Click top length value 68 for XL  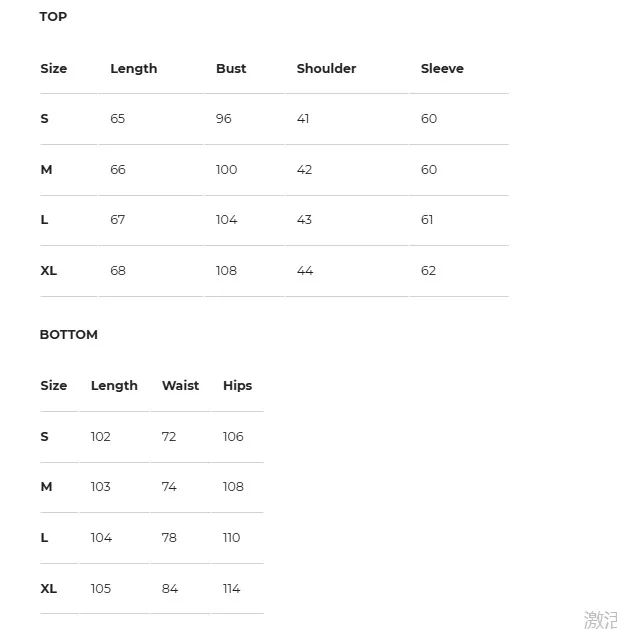coord(118,271)
